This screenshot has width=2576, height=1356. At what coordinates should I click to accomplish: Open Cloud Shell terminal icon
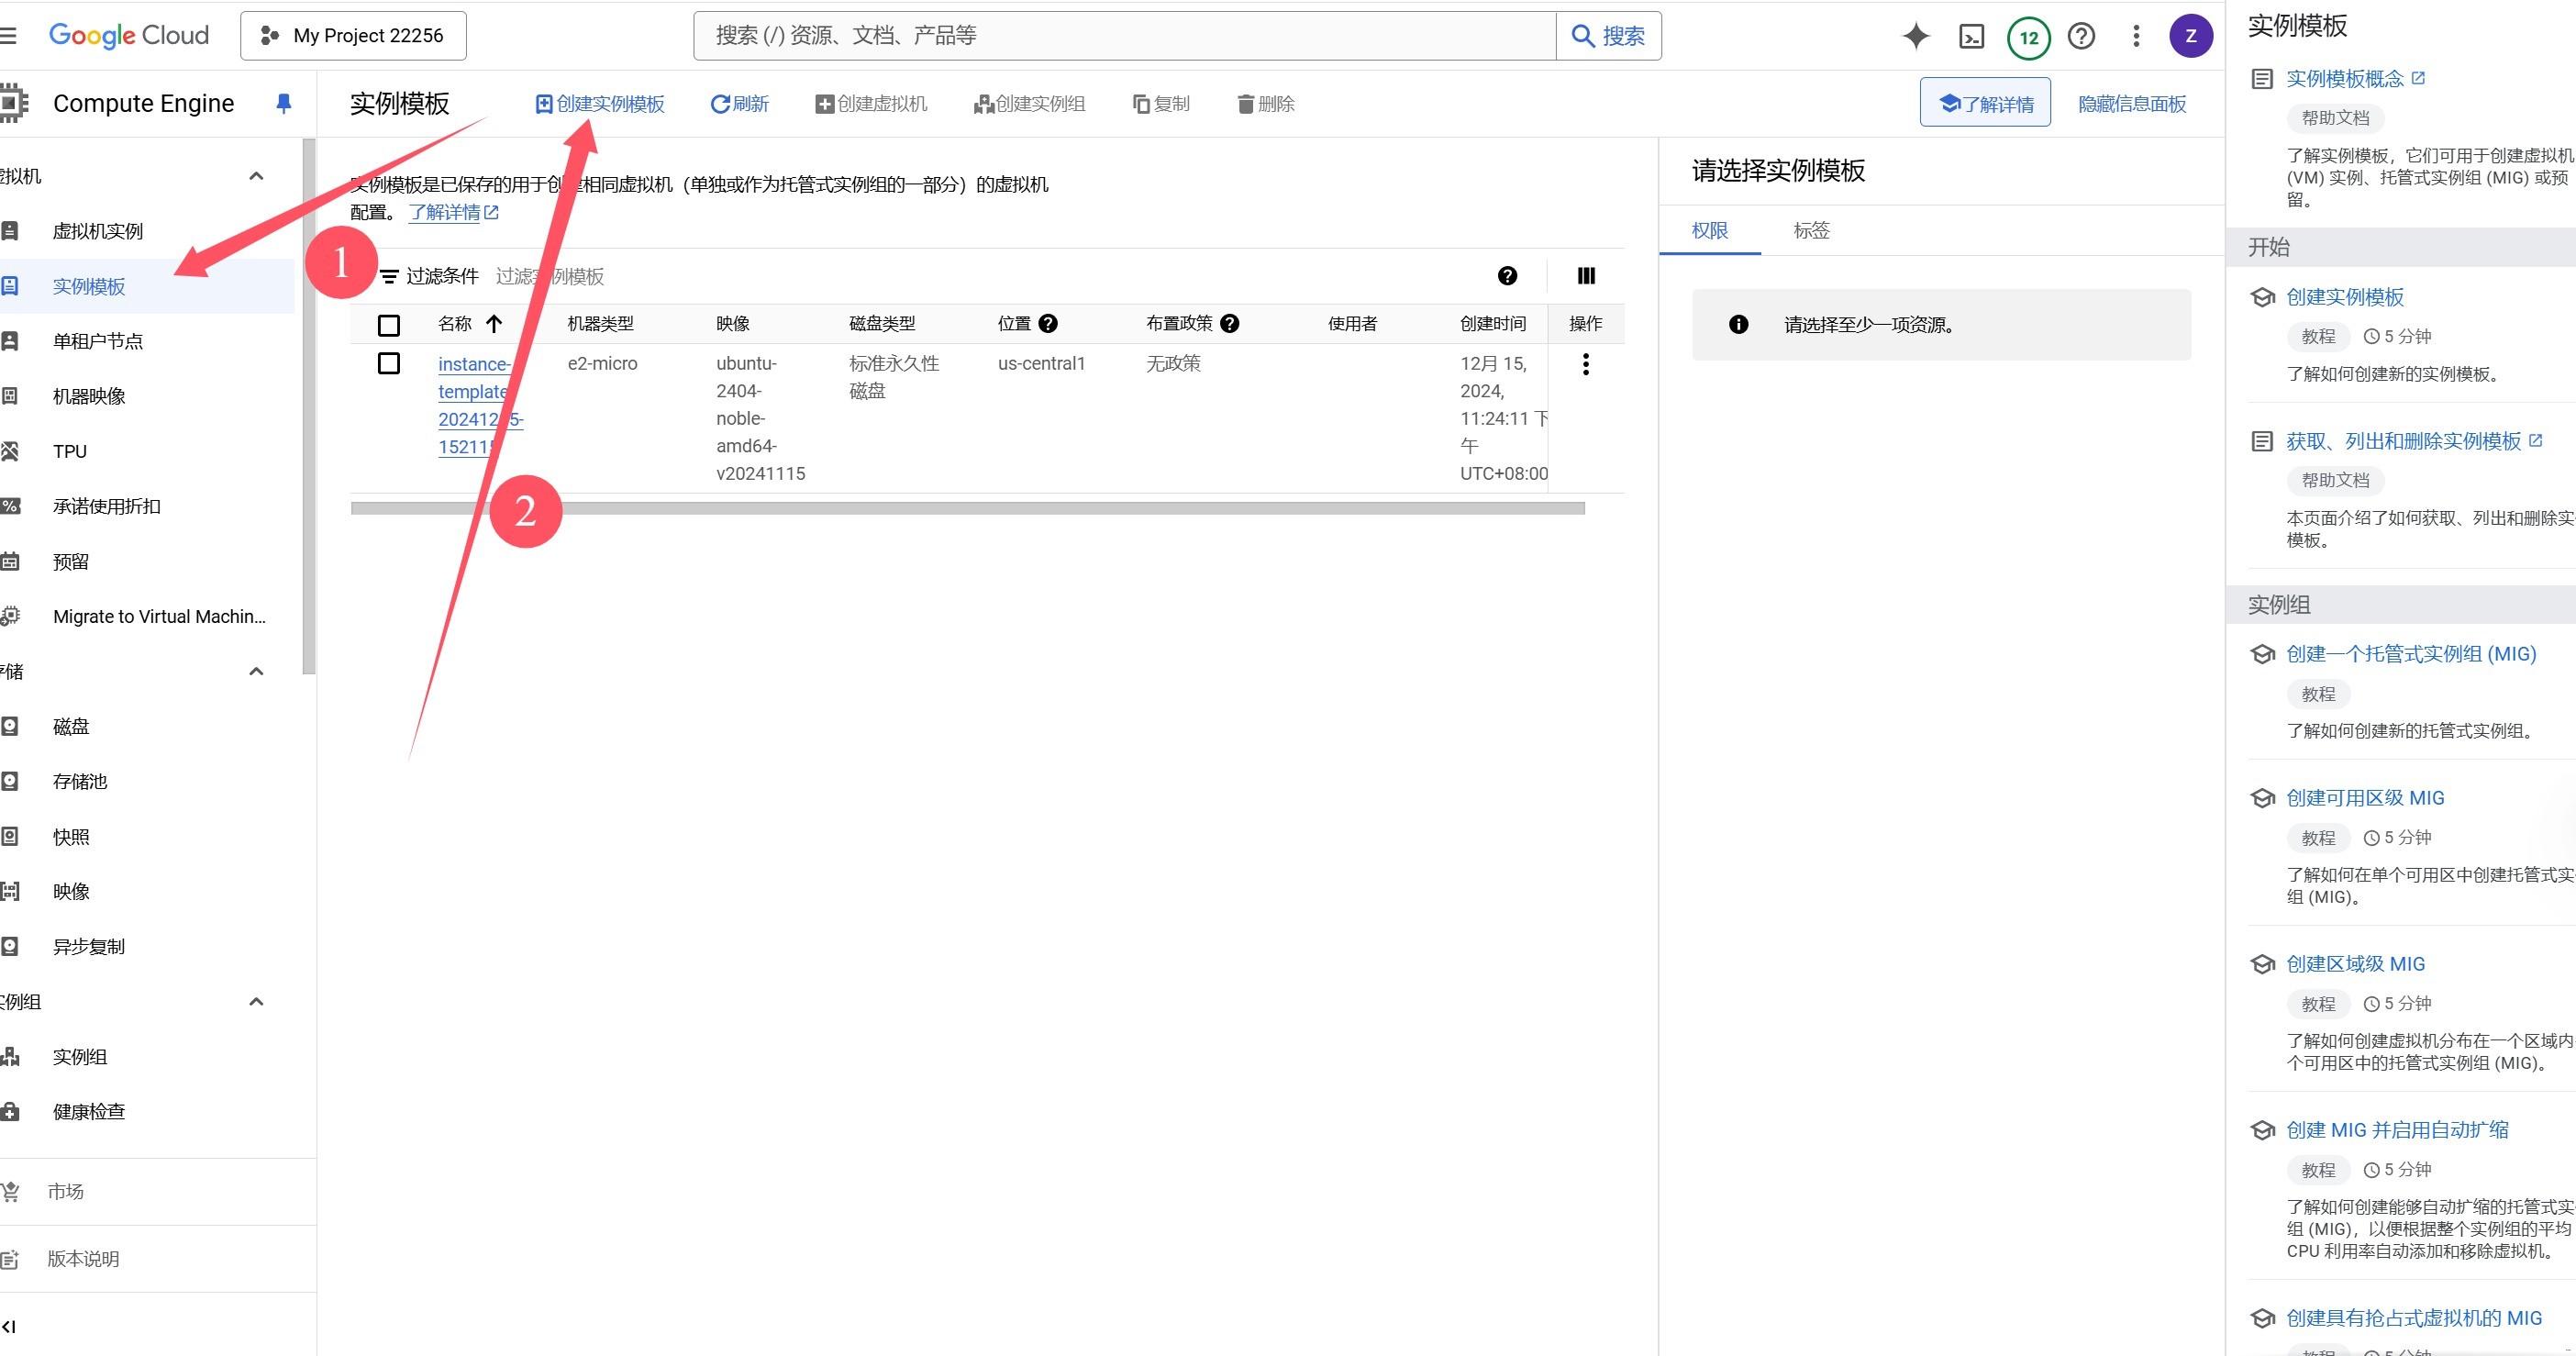coord(1971,37)
